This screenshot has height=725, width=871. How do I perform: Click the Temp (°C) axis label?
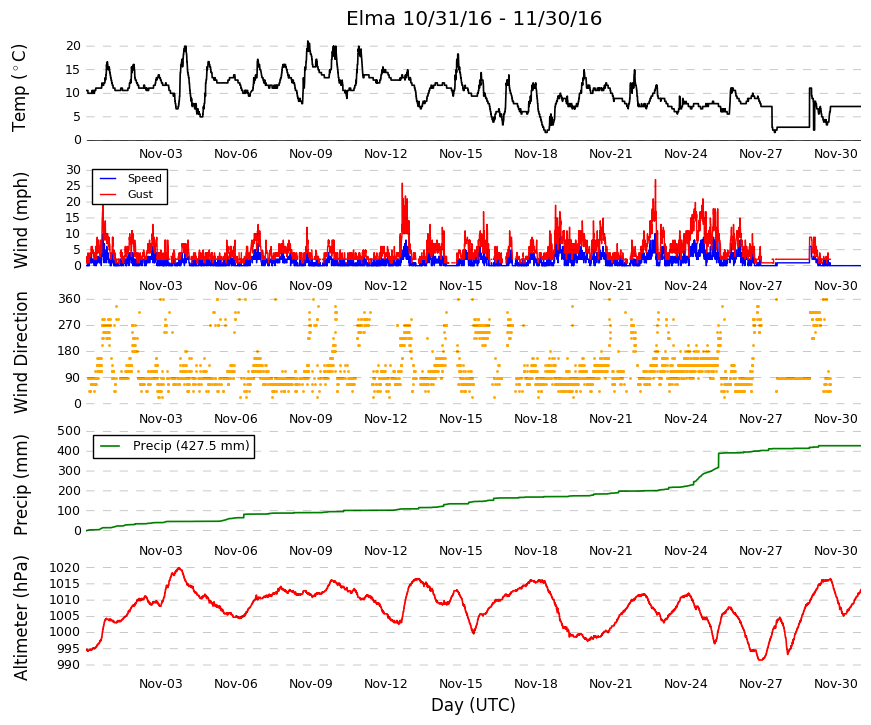[x=19, y=88]
